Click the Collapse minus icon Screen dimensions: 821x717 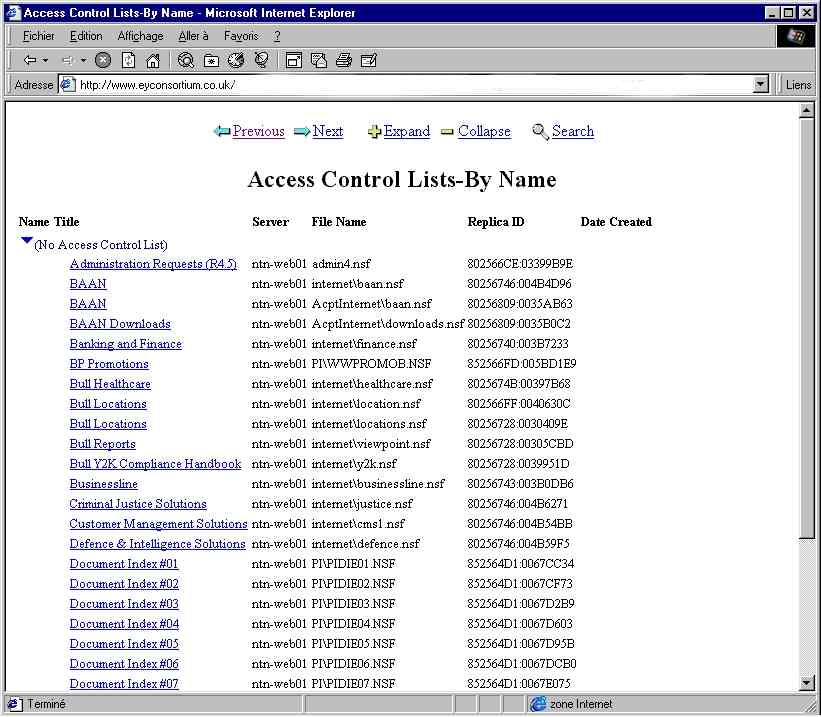pyautogui.click(x=447, y=132)
